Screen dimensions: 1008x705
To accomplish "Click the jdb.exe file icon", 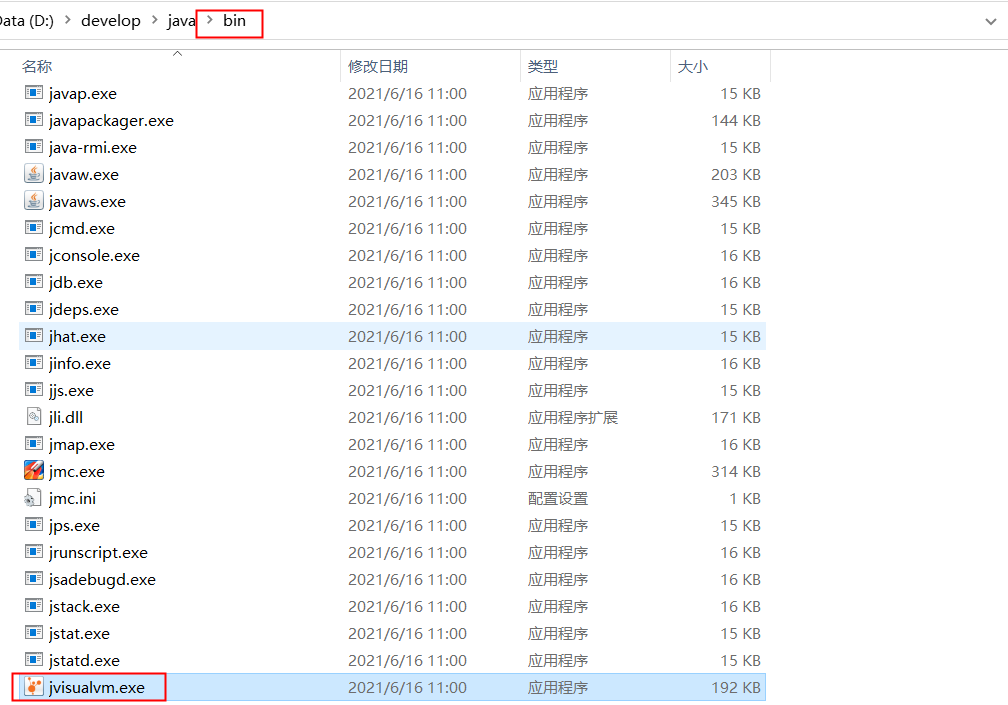I will (33, 281).
